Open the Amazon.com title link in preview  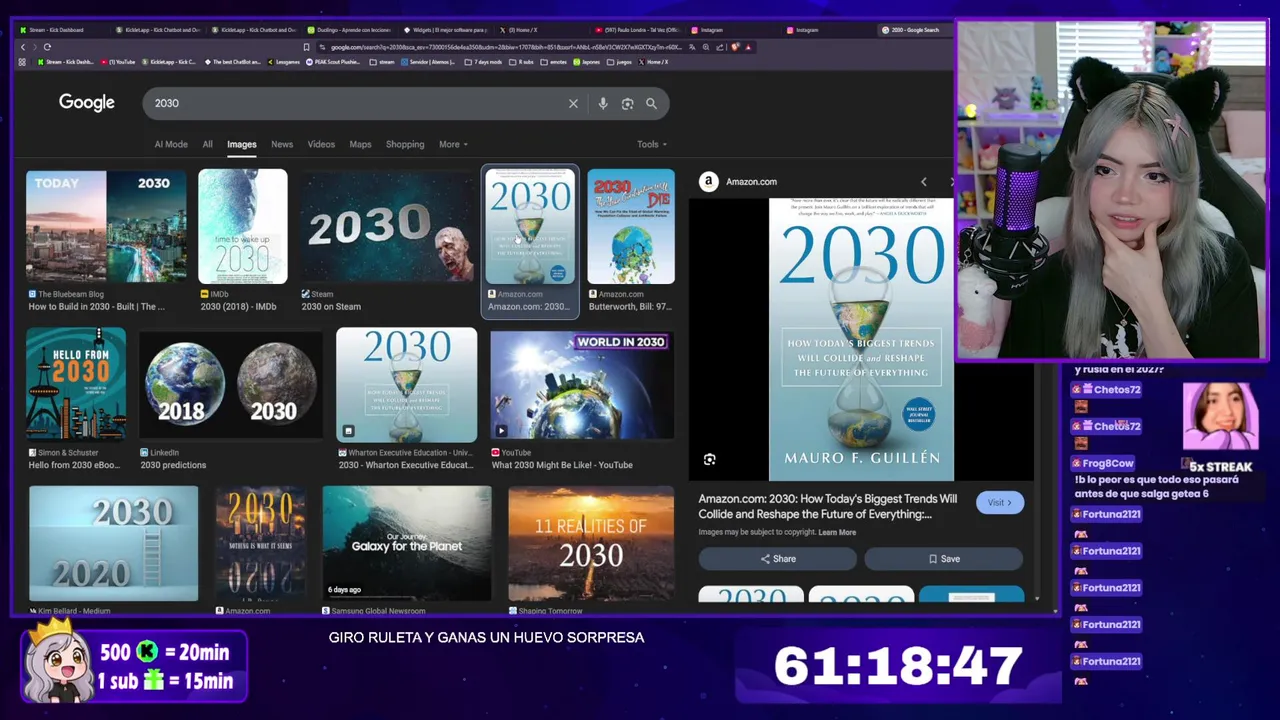coord(828,506)
